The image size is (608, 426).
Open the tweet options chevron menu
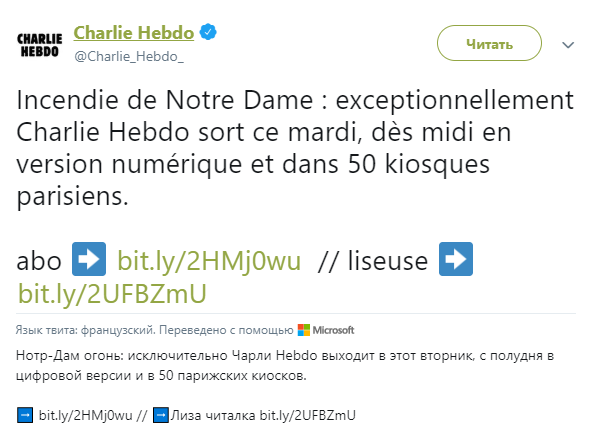pos(568,45)
